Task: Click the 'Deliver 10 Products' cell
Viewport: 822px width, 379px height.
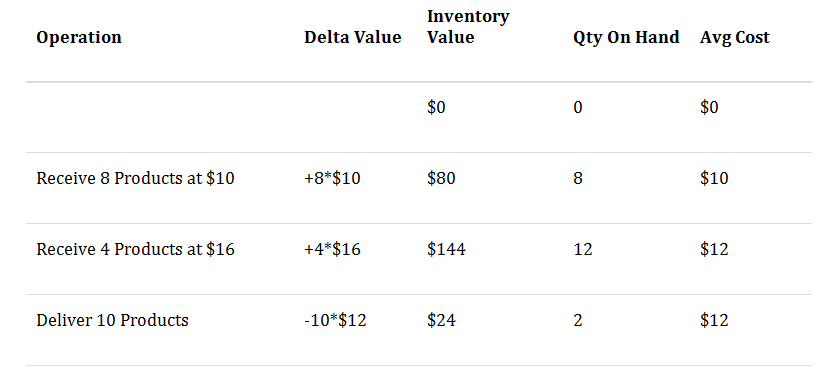Action: pyautogui.click(x=112, y=320)
